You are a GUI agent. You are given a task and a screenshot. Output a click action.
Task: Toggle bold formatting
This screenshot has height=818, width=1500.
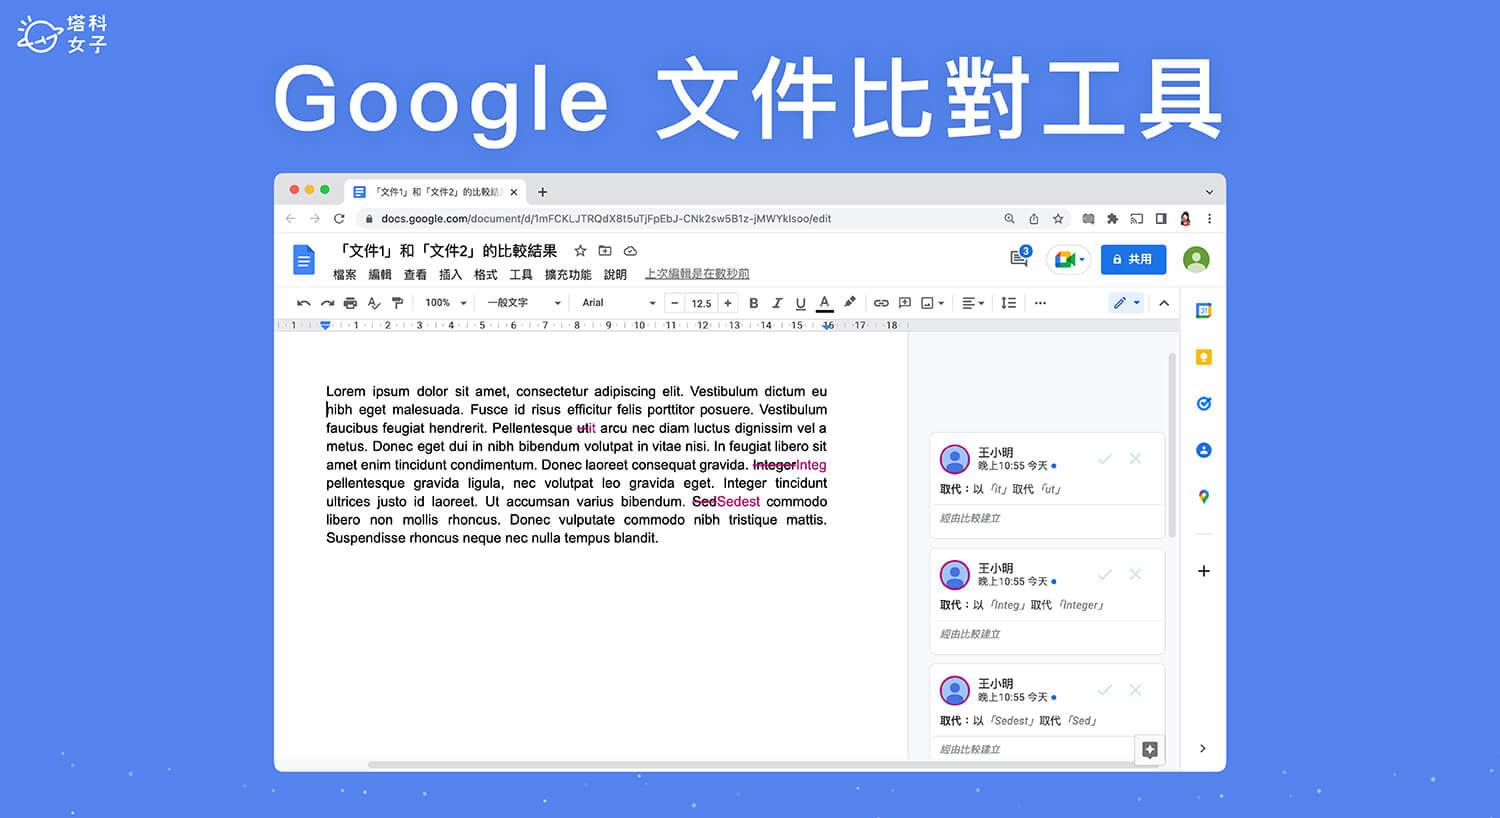pyautogui.click(x=753, y=303)
